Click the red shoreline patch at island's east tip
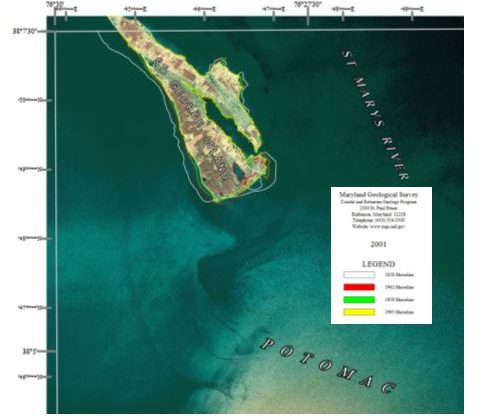The width and height of the screenshot is (495, 420). pos(261,162)
